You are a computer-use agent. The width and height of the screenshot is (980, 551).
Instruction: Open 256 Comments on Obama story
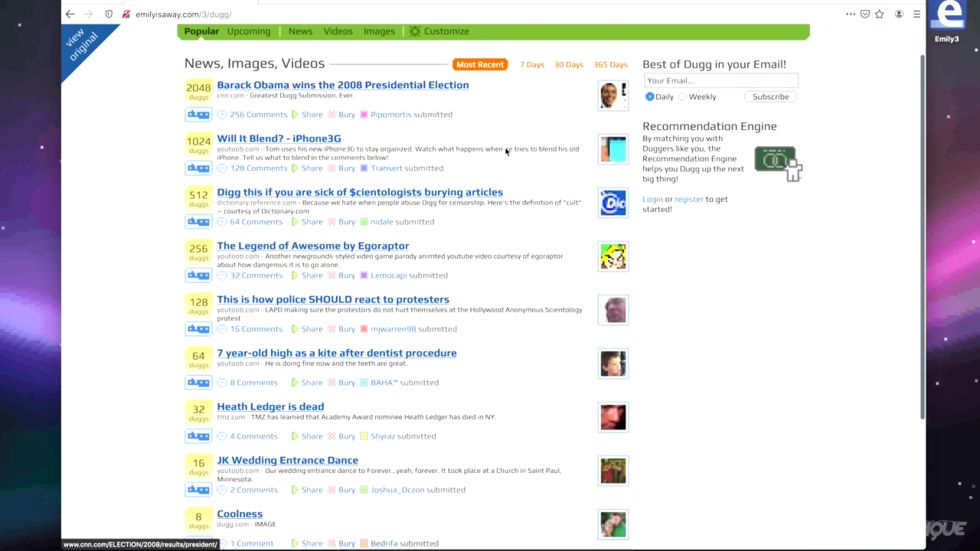pos(258,115)
